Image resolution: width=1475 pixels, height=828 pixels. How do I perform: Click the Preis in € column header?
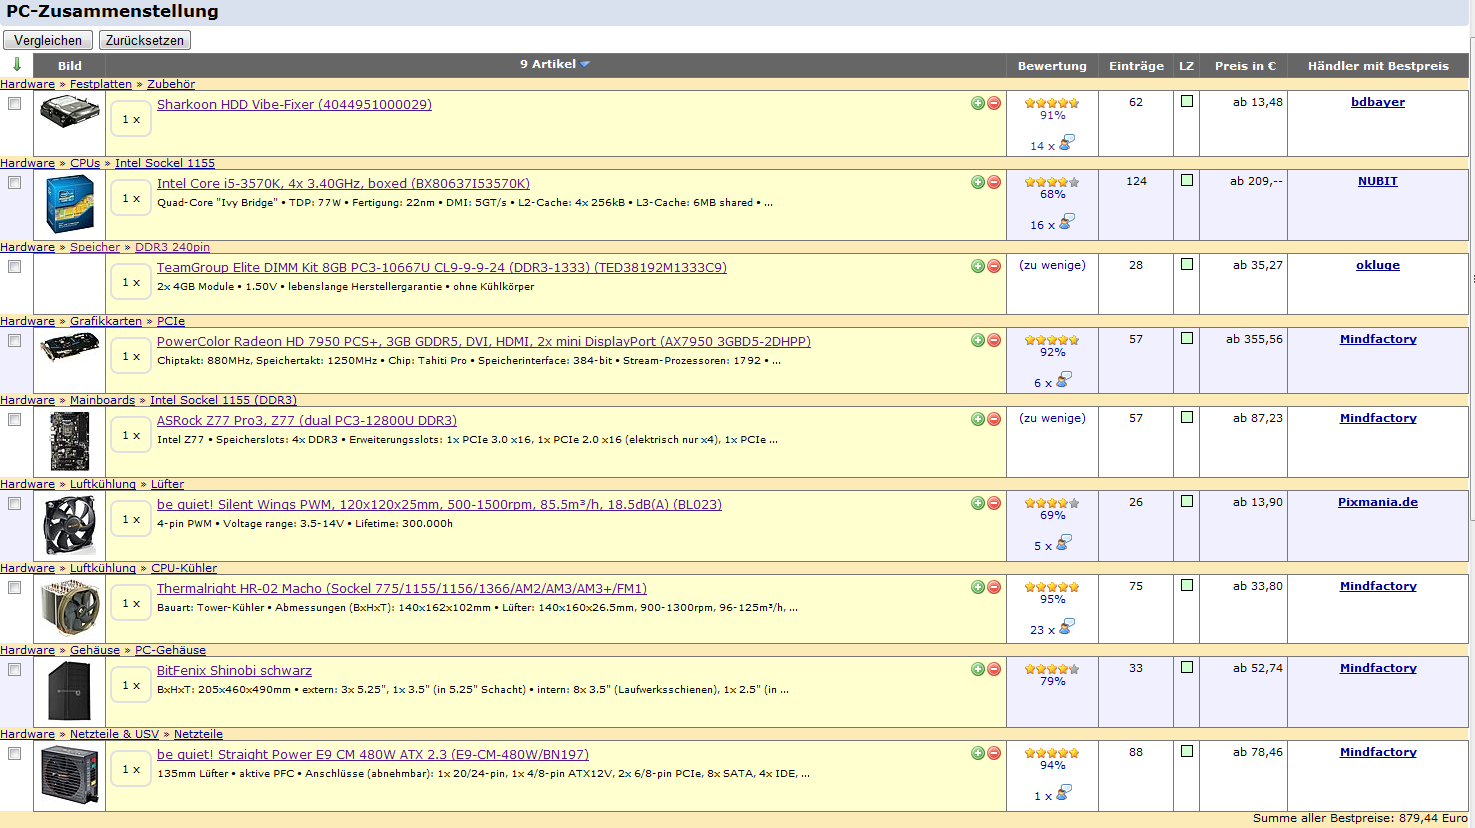point(1245,66)
